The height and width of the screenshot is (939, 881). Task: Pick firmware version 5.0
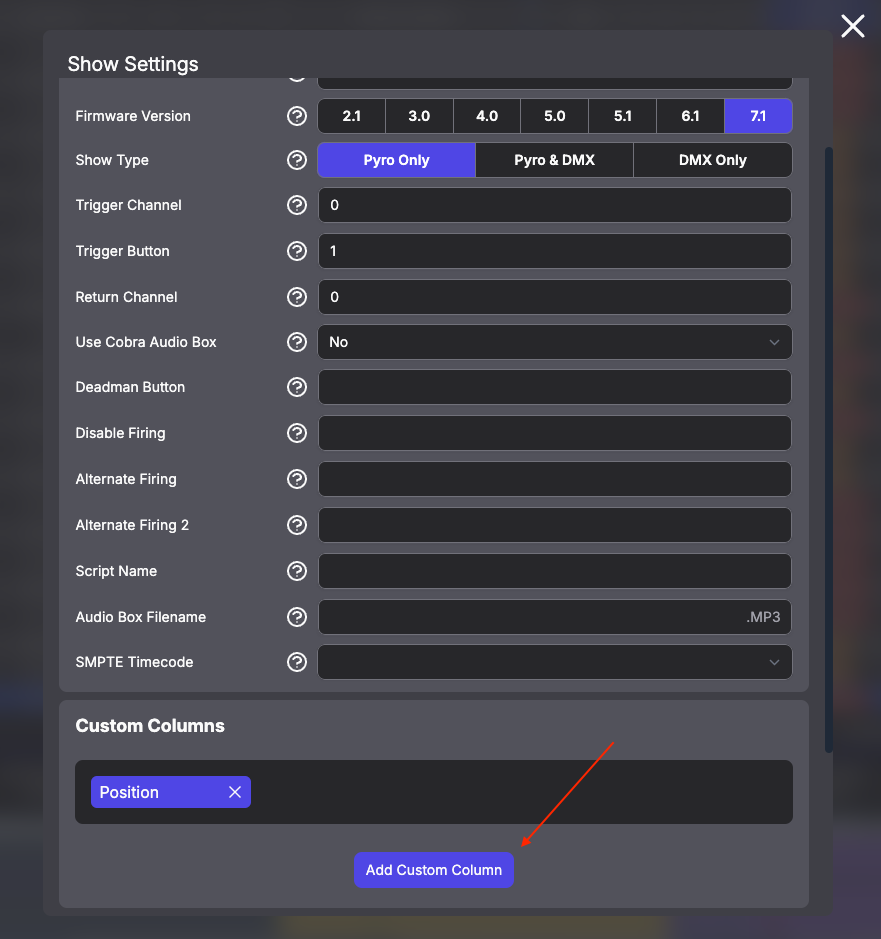[x=555, y=116]
